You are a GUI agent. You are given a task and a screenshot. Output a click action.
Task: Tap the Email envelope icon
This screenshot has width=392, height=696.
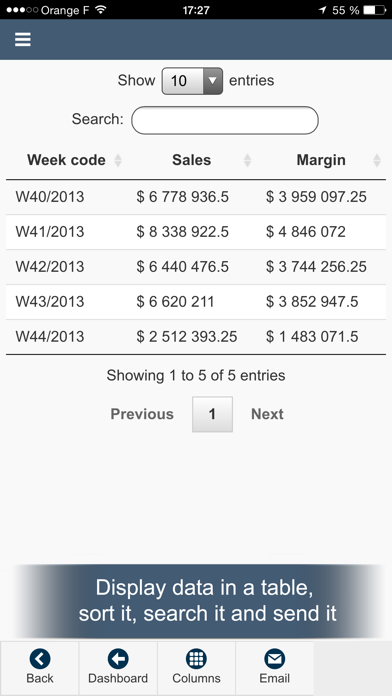tap(274, 659)
